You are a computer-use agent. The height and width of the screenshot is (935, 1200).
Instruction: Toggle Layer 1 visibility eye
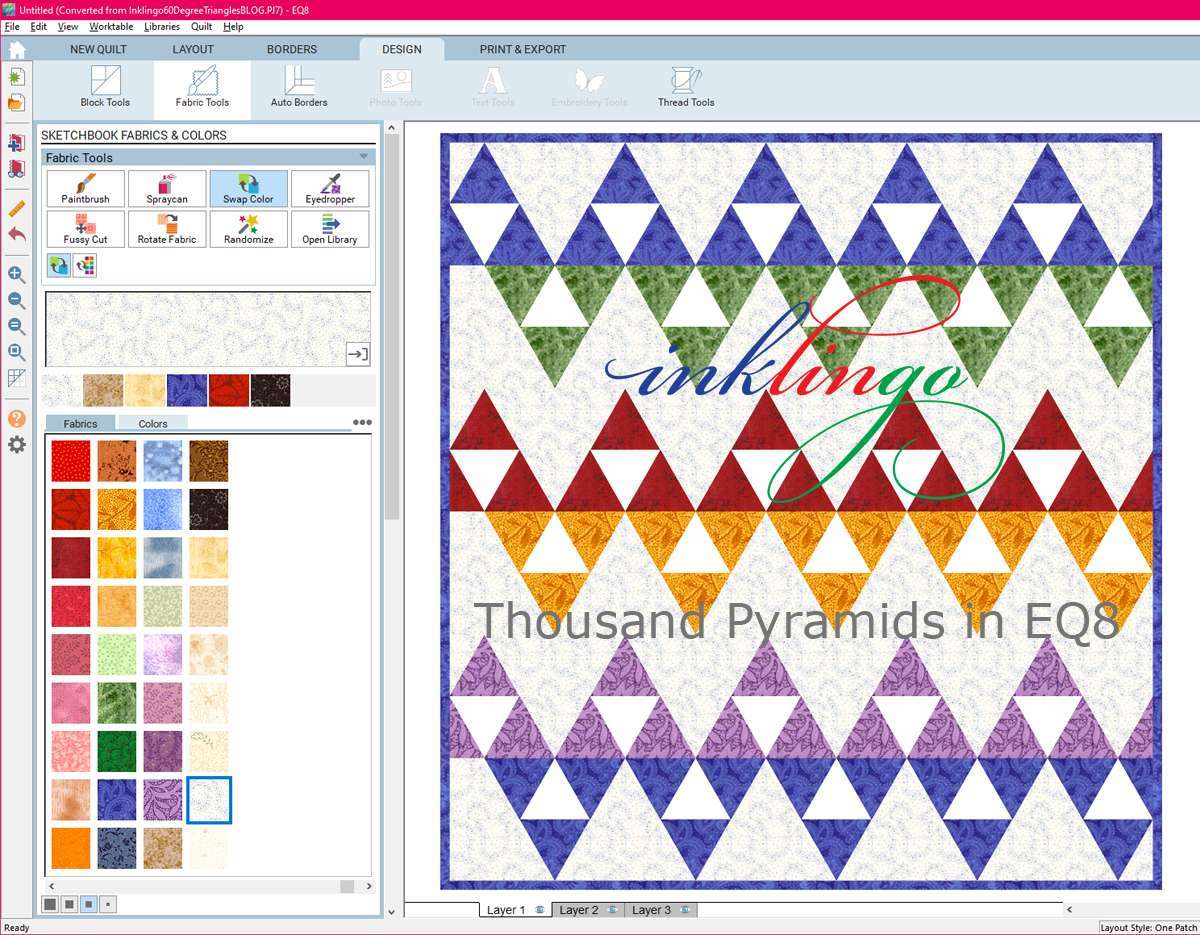click(x=541, y=910)
